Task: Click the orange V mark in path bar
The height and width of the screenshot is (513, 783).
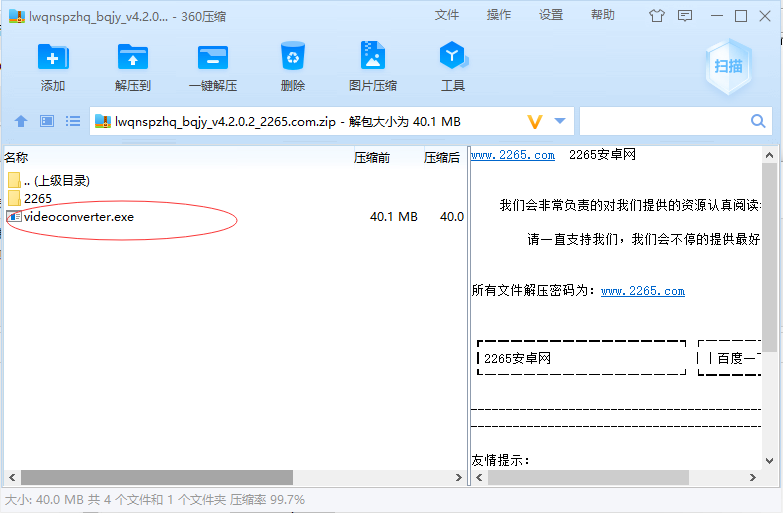Action: pos(535,121)
